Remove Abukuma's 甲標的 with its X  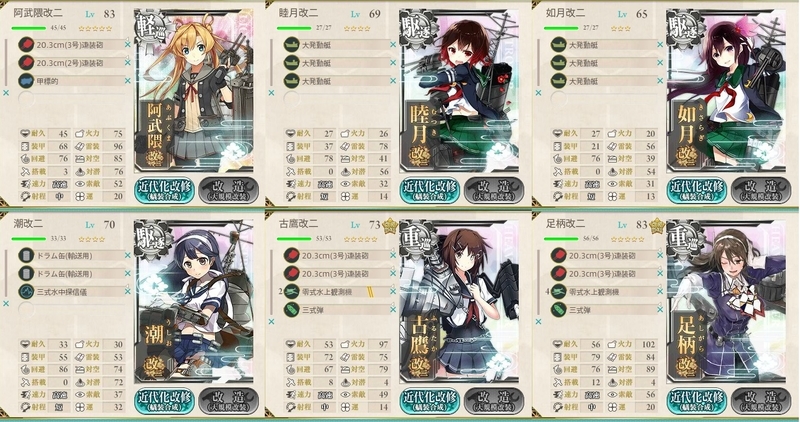pyautogui.click(x=128, y=81)
